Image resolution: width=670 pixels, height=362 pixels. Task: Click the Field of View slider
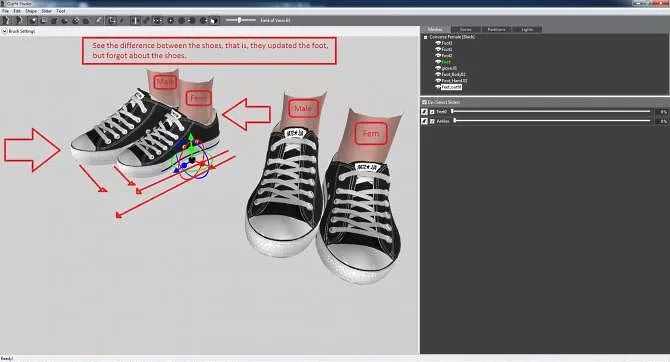tap(241, 20)
